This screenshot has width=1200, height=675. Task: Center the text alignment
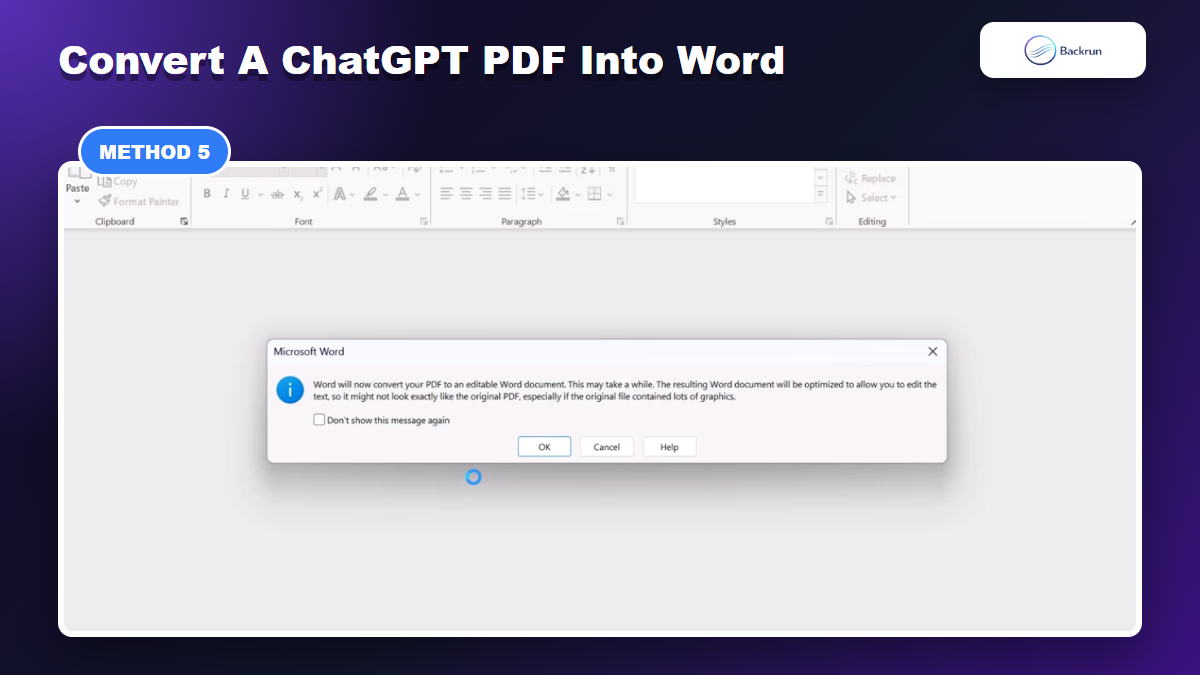466,194
